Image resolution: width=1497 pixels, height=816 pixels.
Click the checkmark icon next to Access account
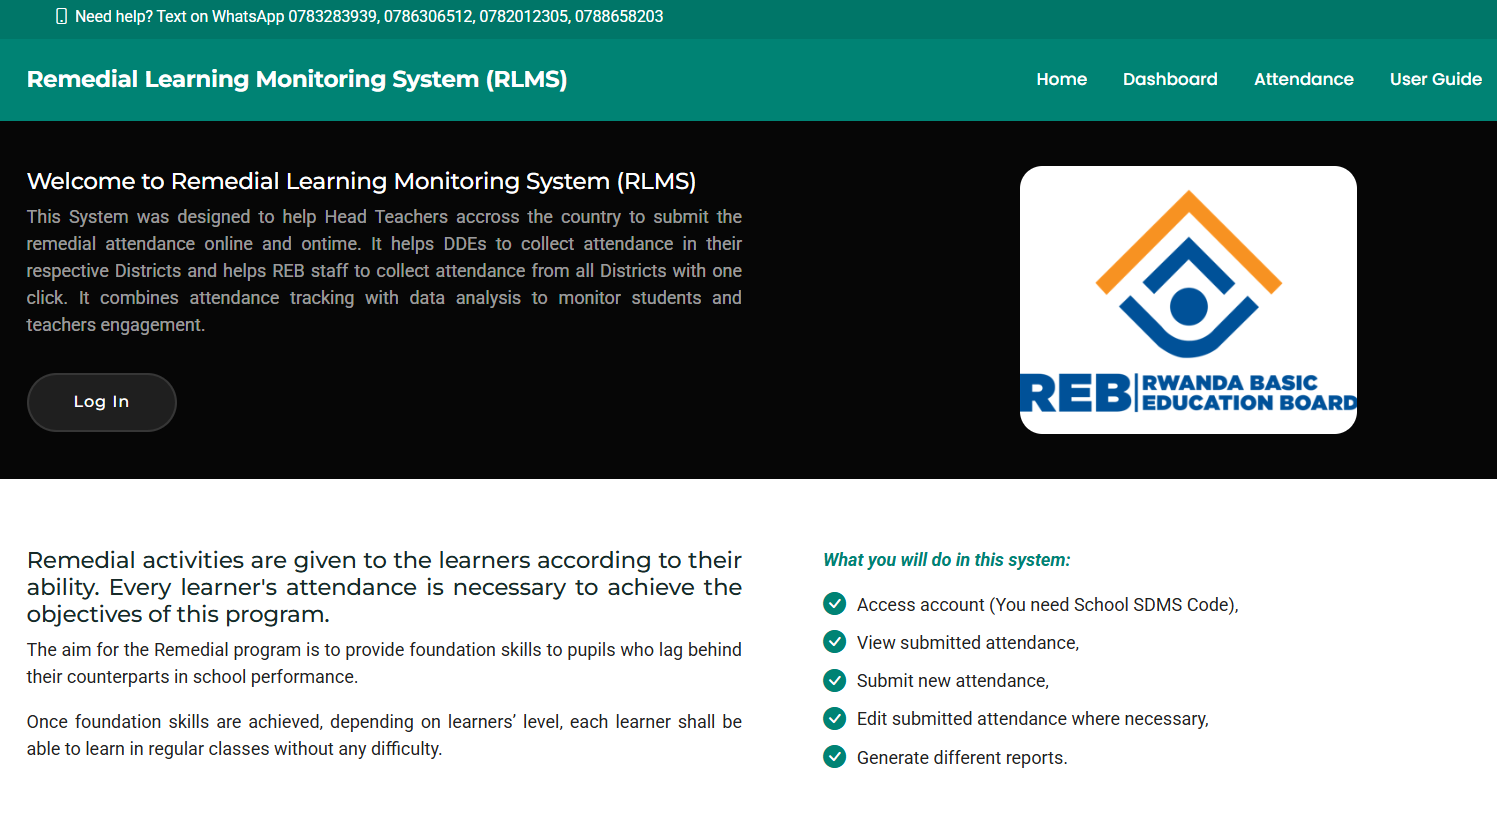[834, 604]
